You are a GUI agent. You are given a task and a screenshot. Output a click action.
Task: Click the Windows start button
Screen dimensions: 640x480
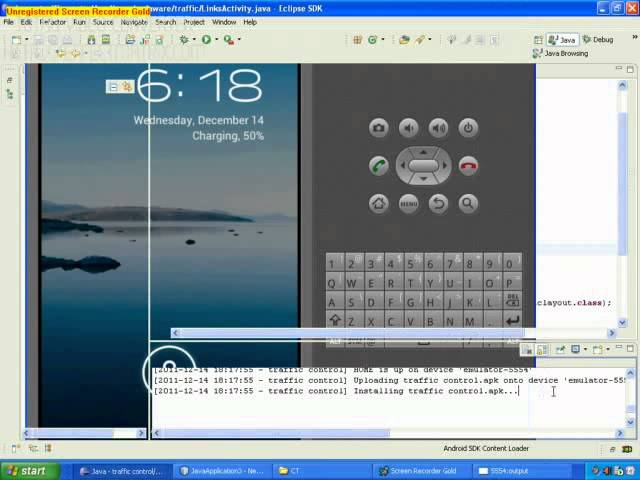click(x=30, y=471)
